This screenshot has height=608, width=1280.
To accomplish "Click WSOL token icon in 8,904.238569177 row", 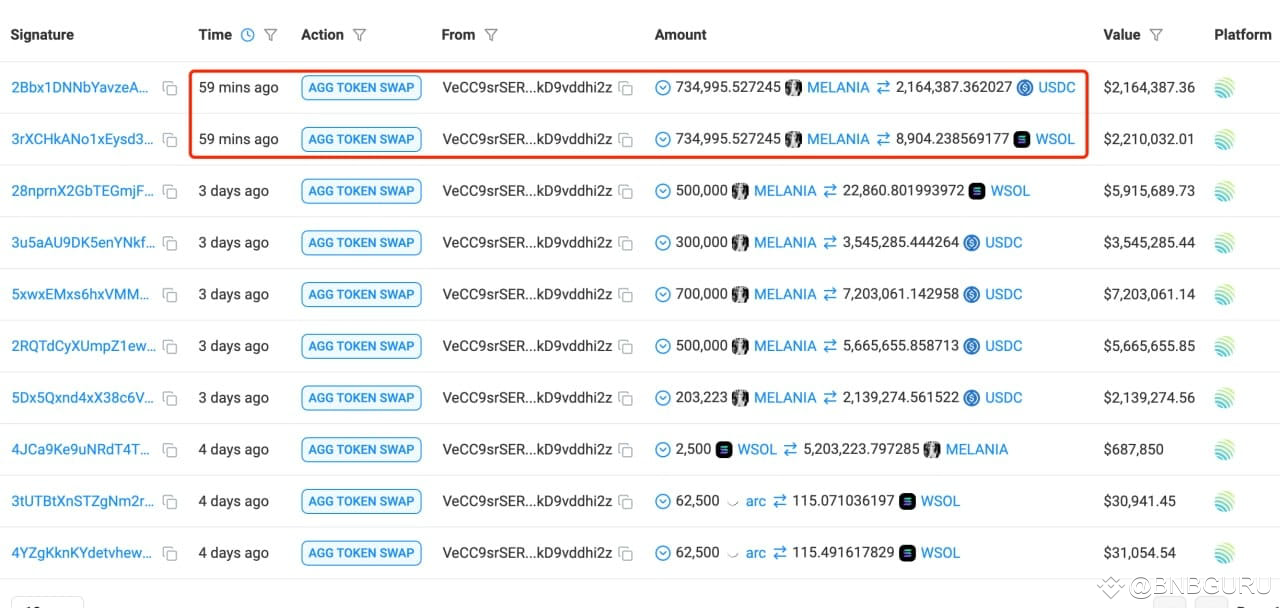I will (x=1022, y=140).
